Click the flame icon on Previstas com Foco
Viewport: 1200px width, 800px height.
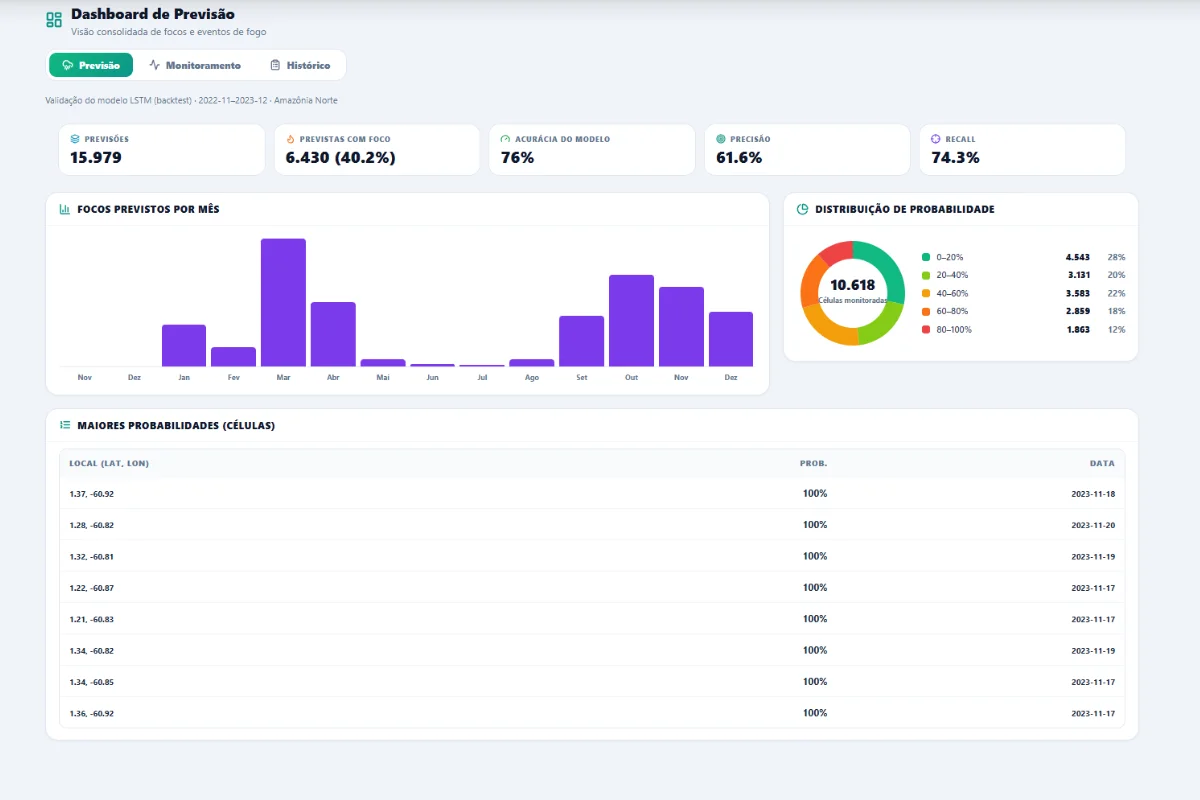[x=290, y=139]
